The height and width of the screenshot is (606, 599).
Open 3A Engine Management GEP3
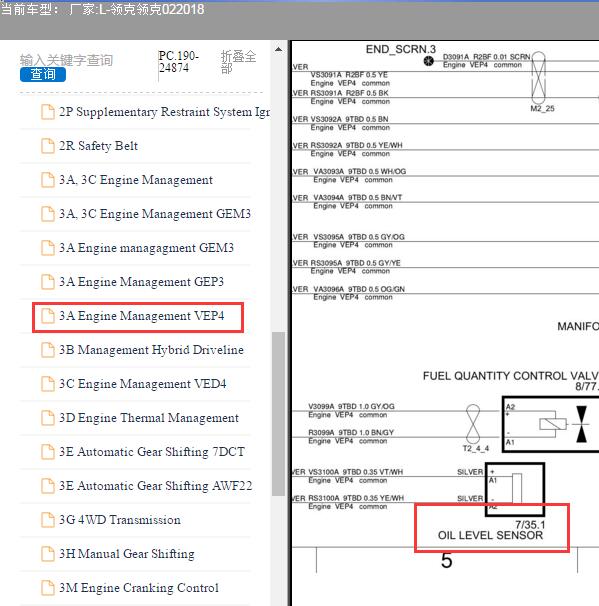[141, 282]
